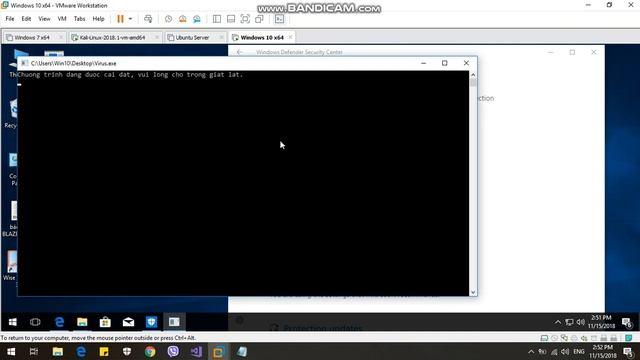Maximize the Windows Defender Security Center window

[x=572, y=52]
